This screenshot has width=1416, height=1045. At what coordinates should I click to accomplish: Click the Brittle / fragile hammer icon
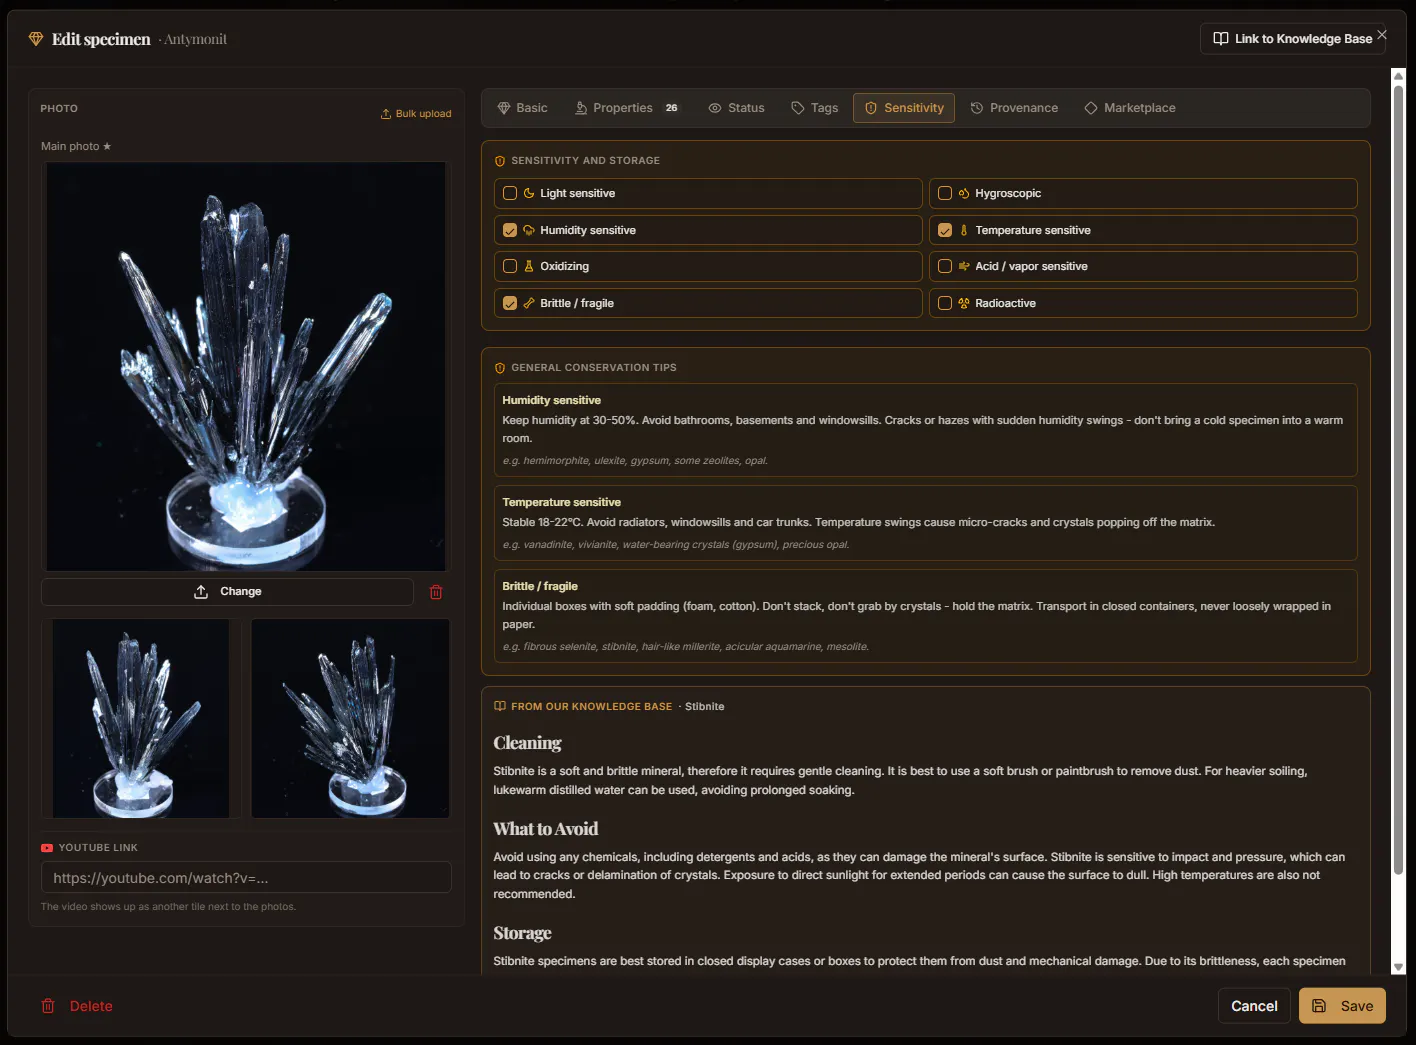[x=529, y=303]
